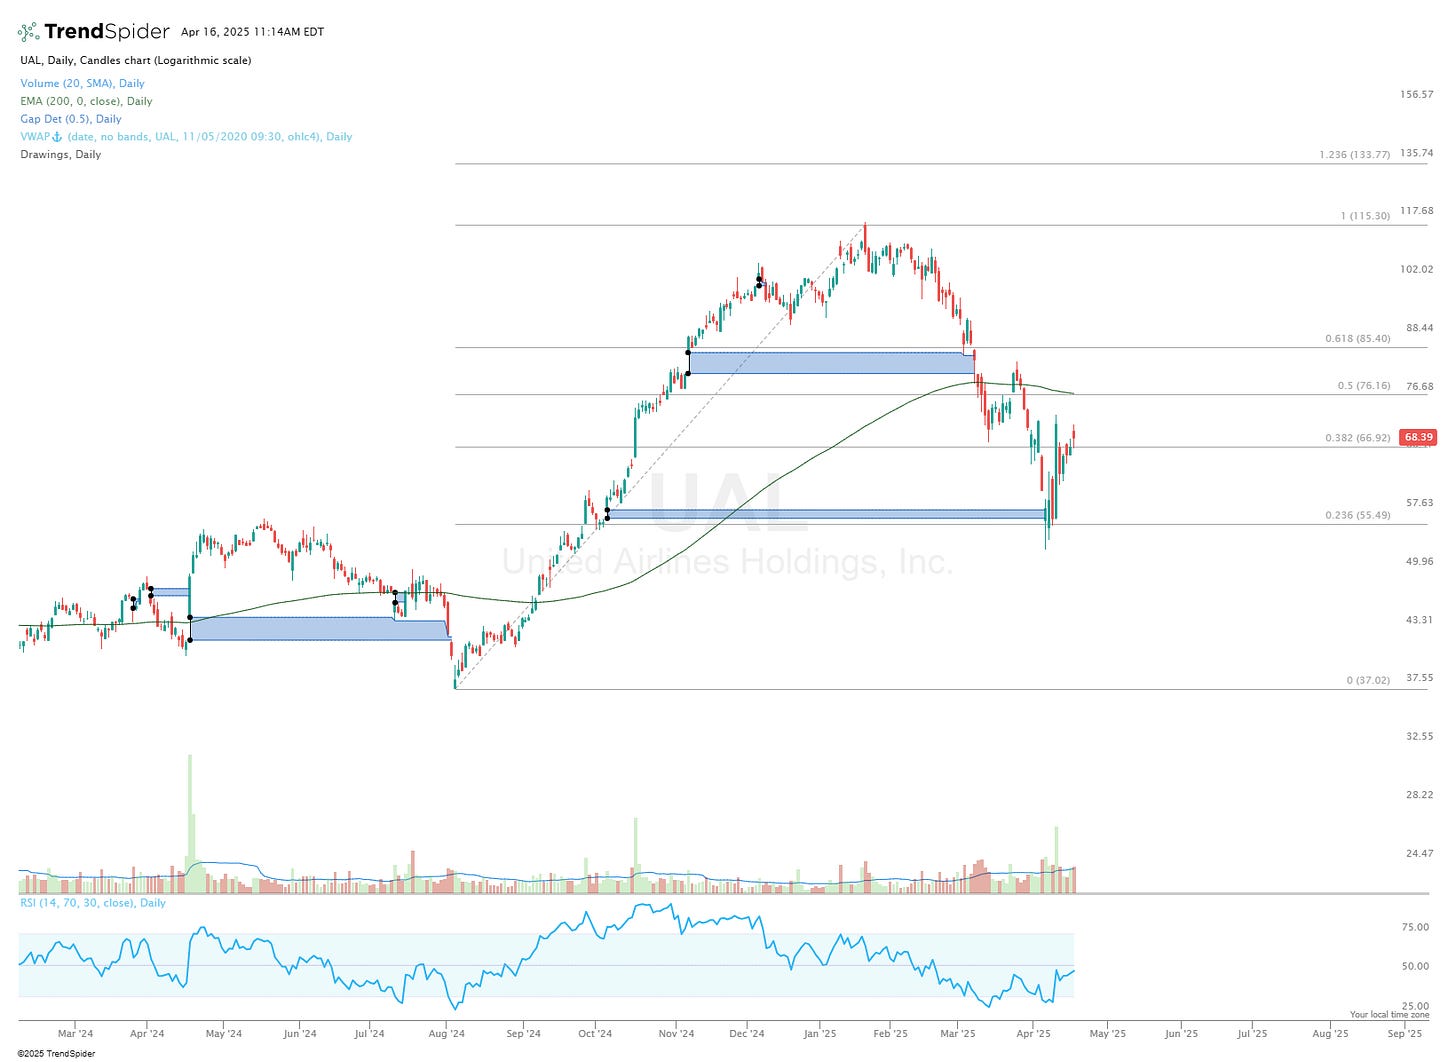
Task: Click the 32.55 price axis value
Action: [1419, 736]
